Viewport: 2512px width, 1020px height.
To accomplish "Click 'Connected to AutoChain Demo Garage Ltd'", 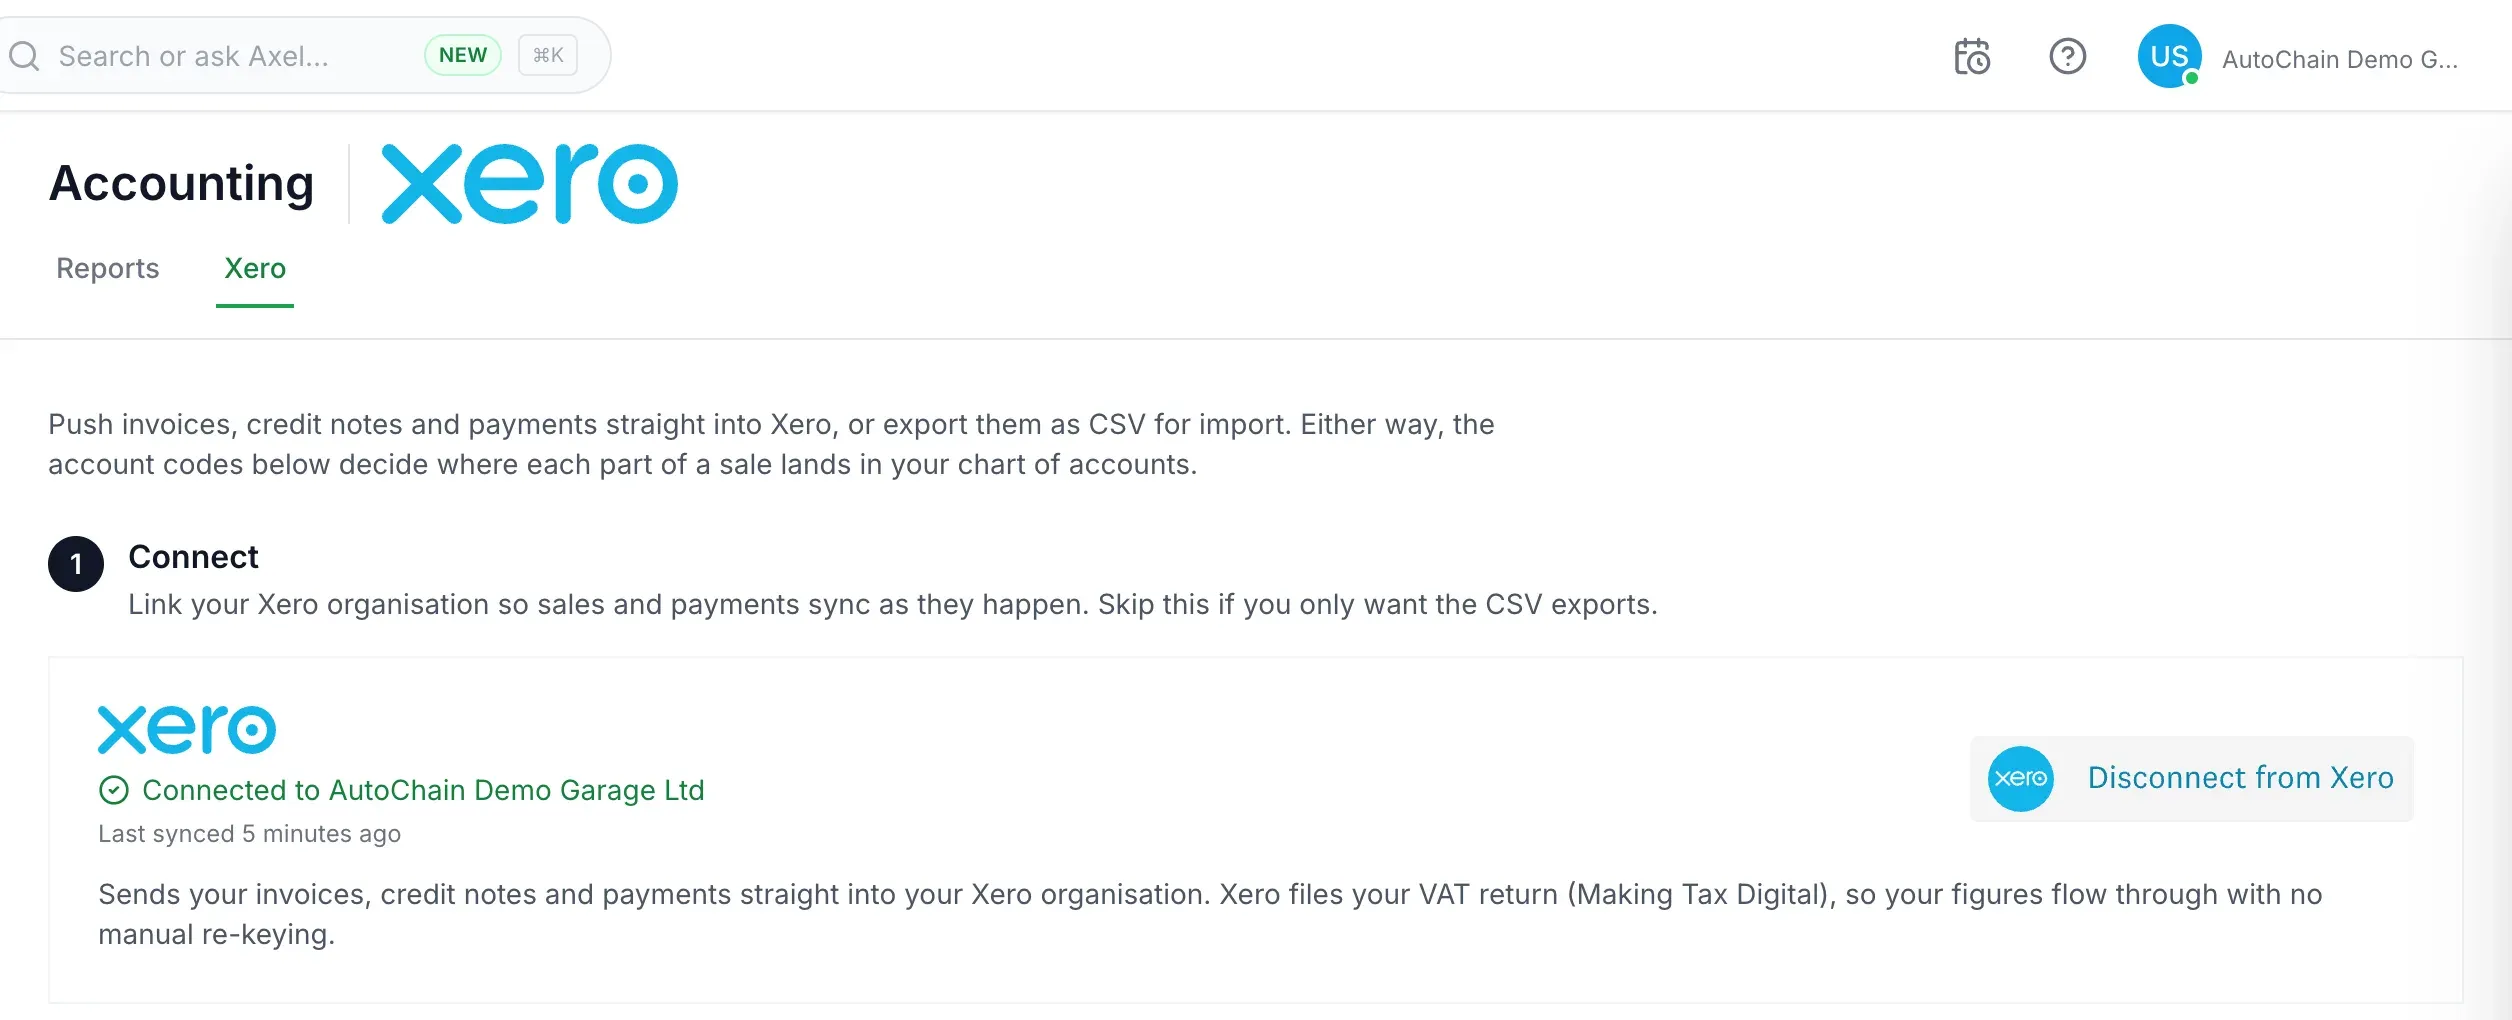I will click(423, 790).
